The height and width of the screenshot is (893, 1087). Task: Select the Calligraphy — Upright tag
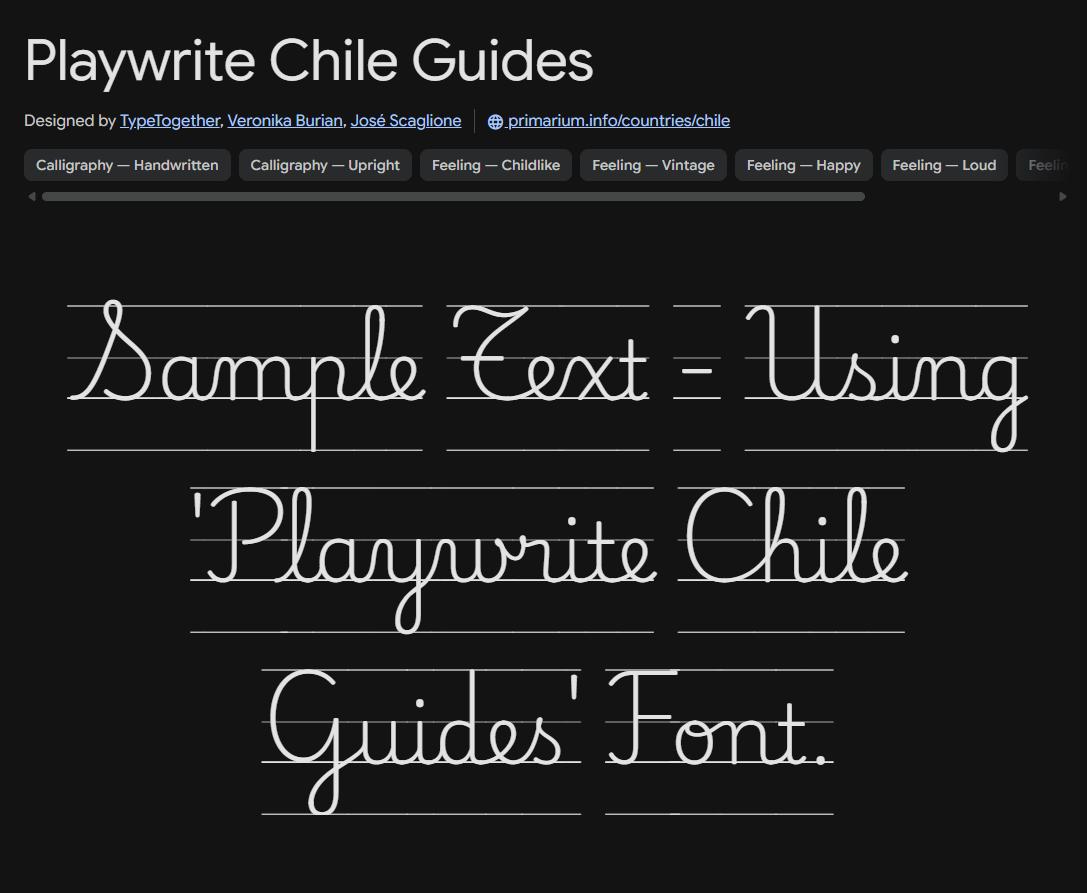pyautogui.click(x=325, y=165)
